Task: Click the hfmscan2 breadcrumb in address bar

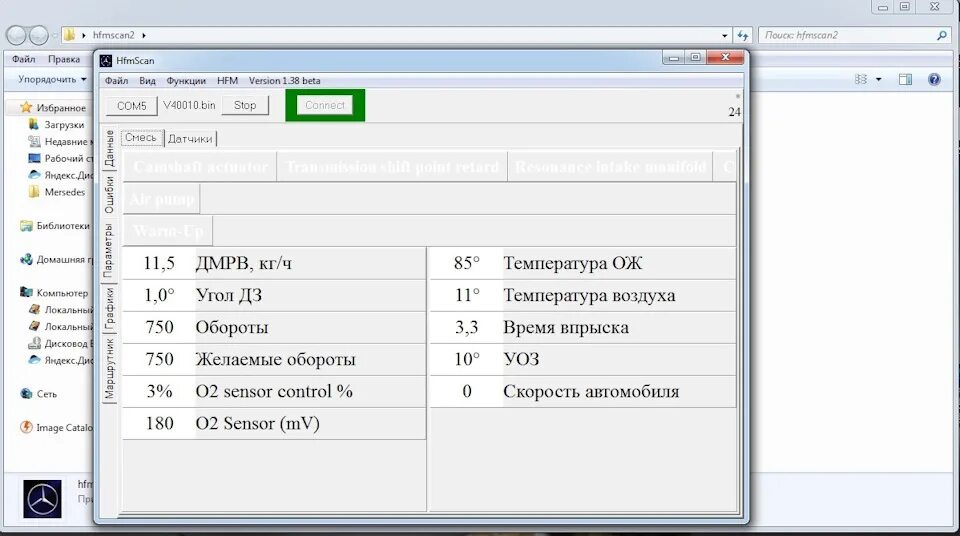Action: pyautogui.click(x=113, y=36)
